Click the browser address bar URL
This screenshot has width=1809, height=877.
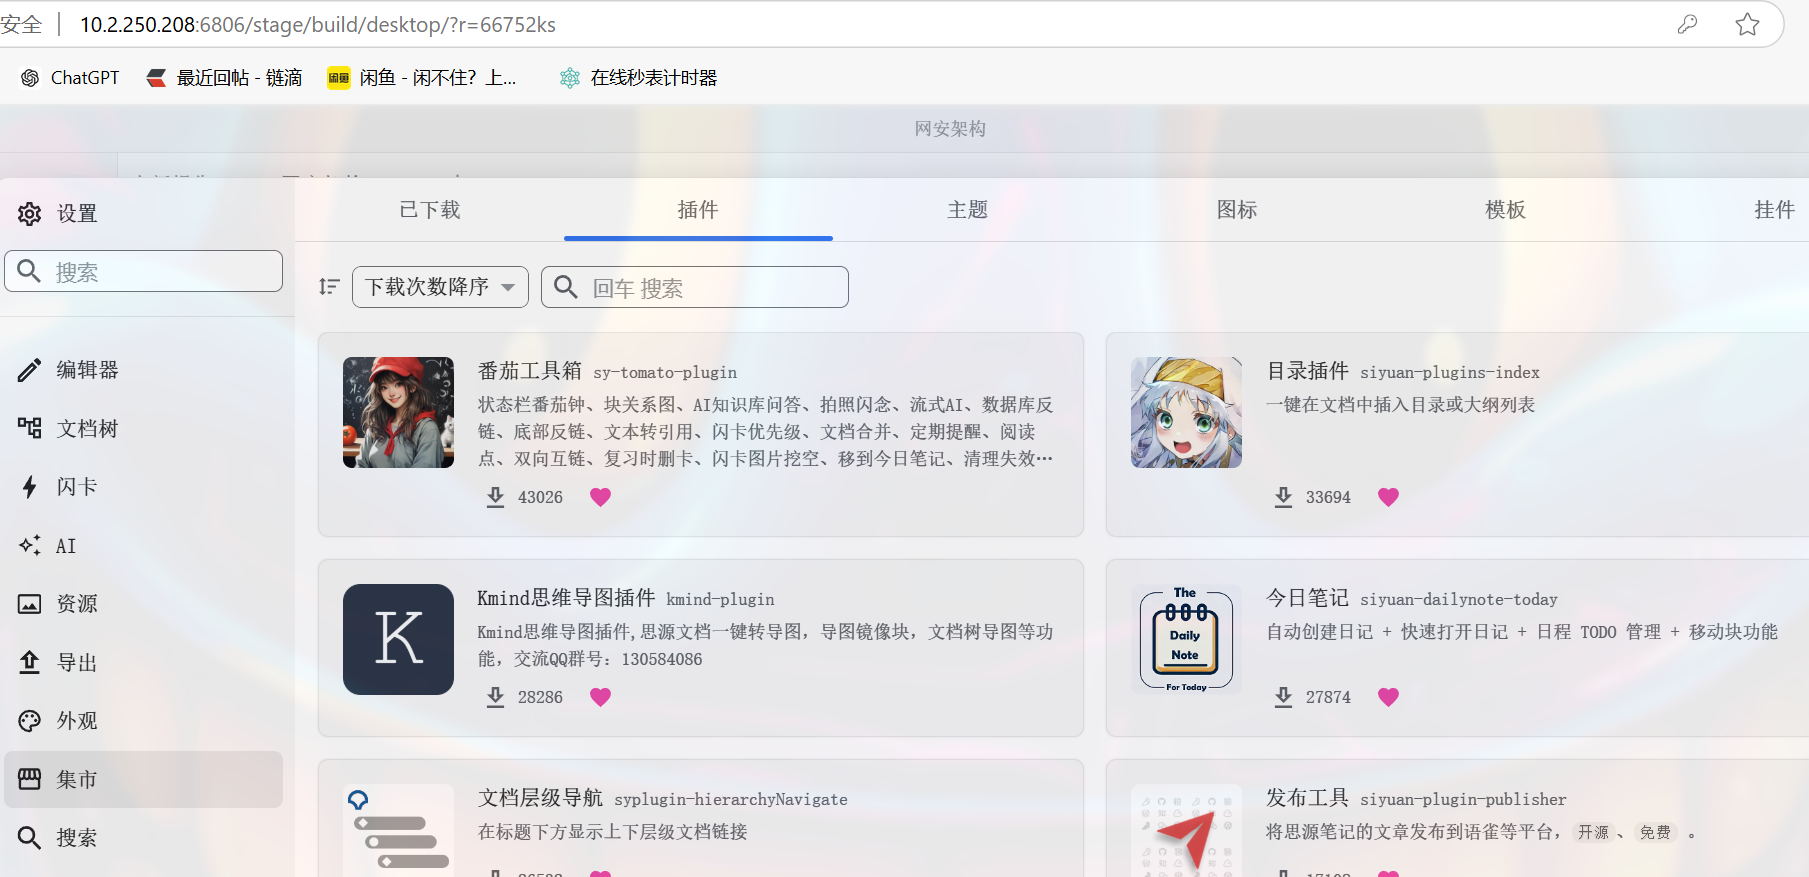click(x=318, y=24)
